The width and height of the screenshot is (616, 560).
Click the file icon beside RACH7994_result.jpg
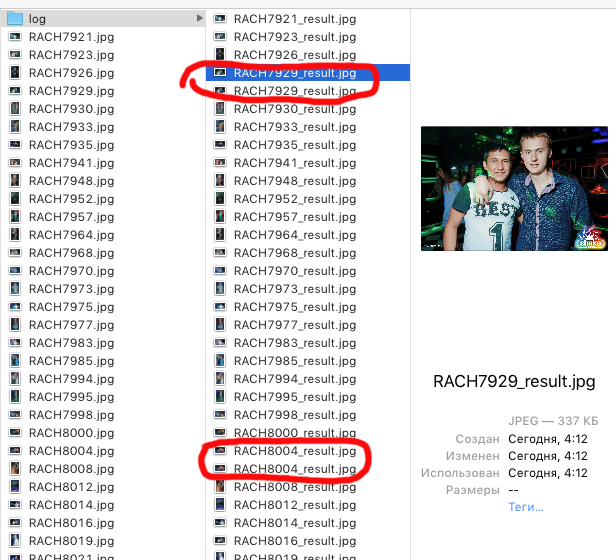point(220,378)
